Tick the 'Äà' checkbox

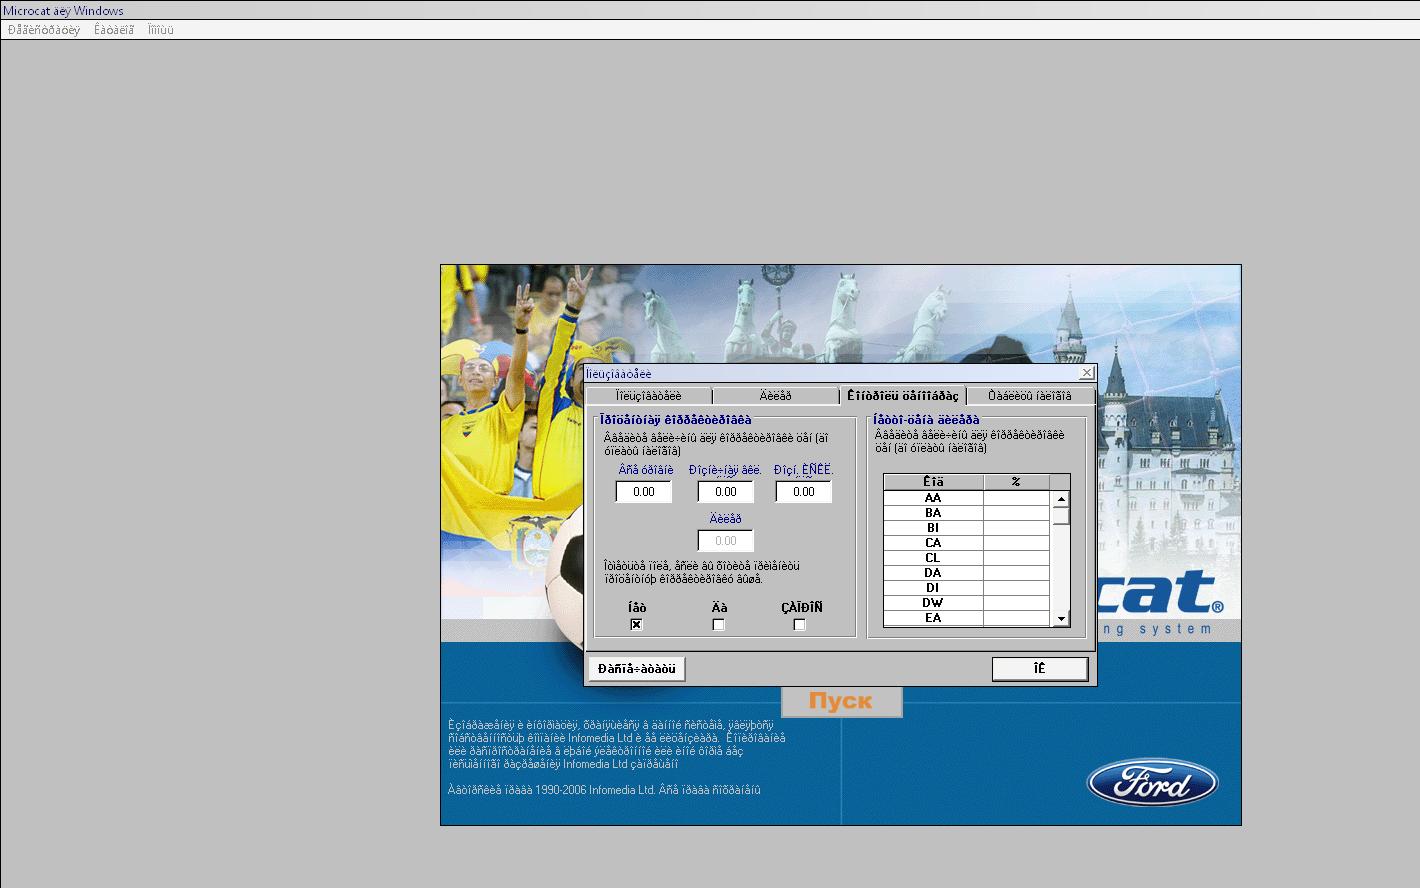point(718,625)
